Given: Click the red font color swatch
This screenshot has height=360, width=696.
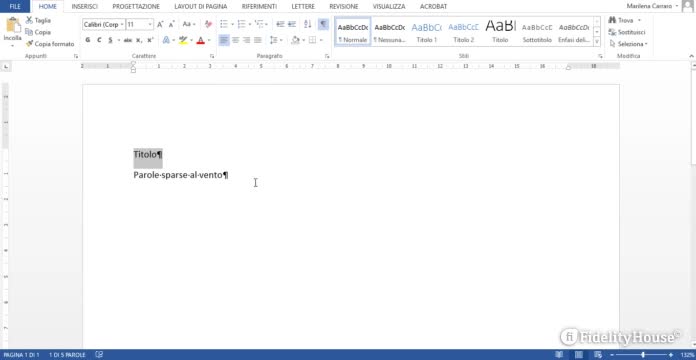Looking at the screenshot, I should [201, 40].
